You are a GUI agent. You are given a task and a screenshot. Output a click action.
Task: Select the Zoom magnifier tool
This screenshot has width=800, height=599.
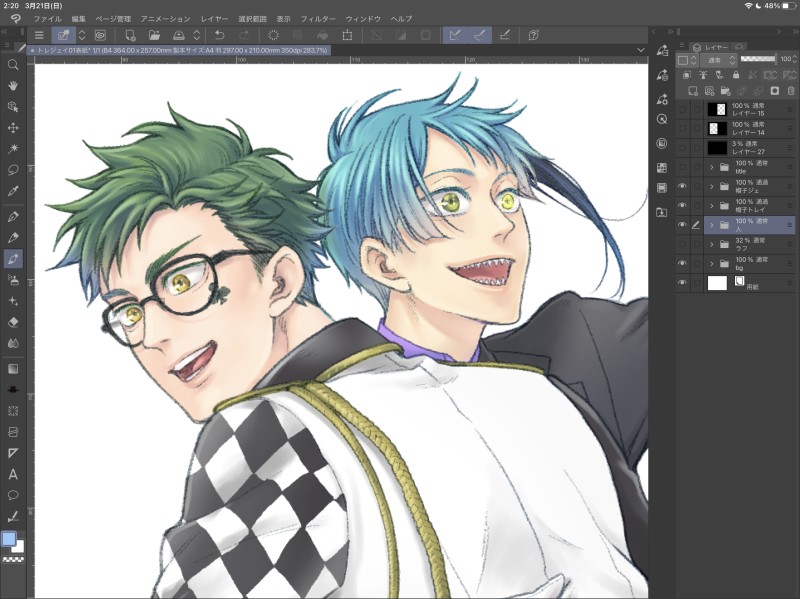coord(13,65)
